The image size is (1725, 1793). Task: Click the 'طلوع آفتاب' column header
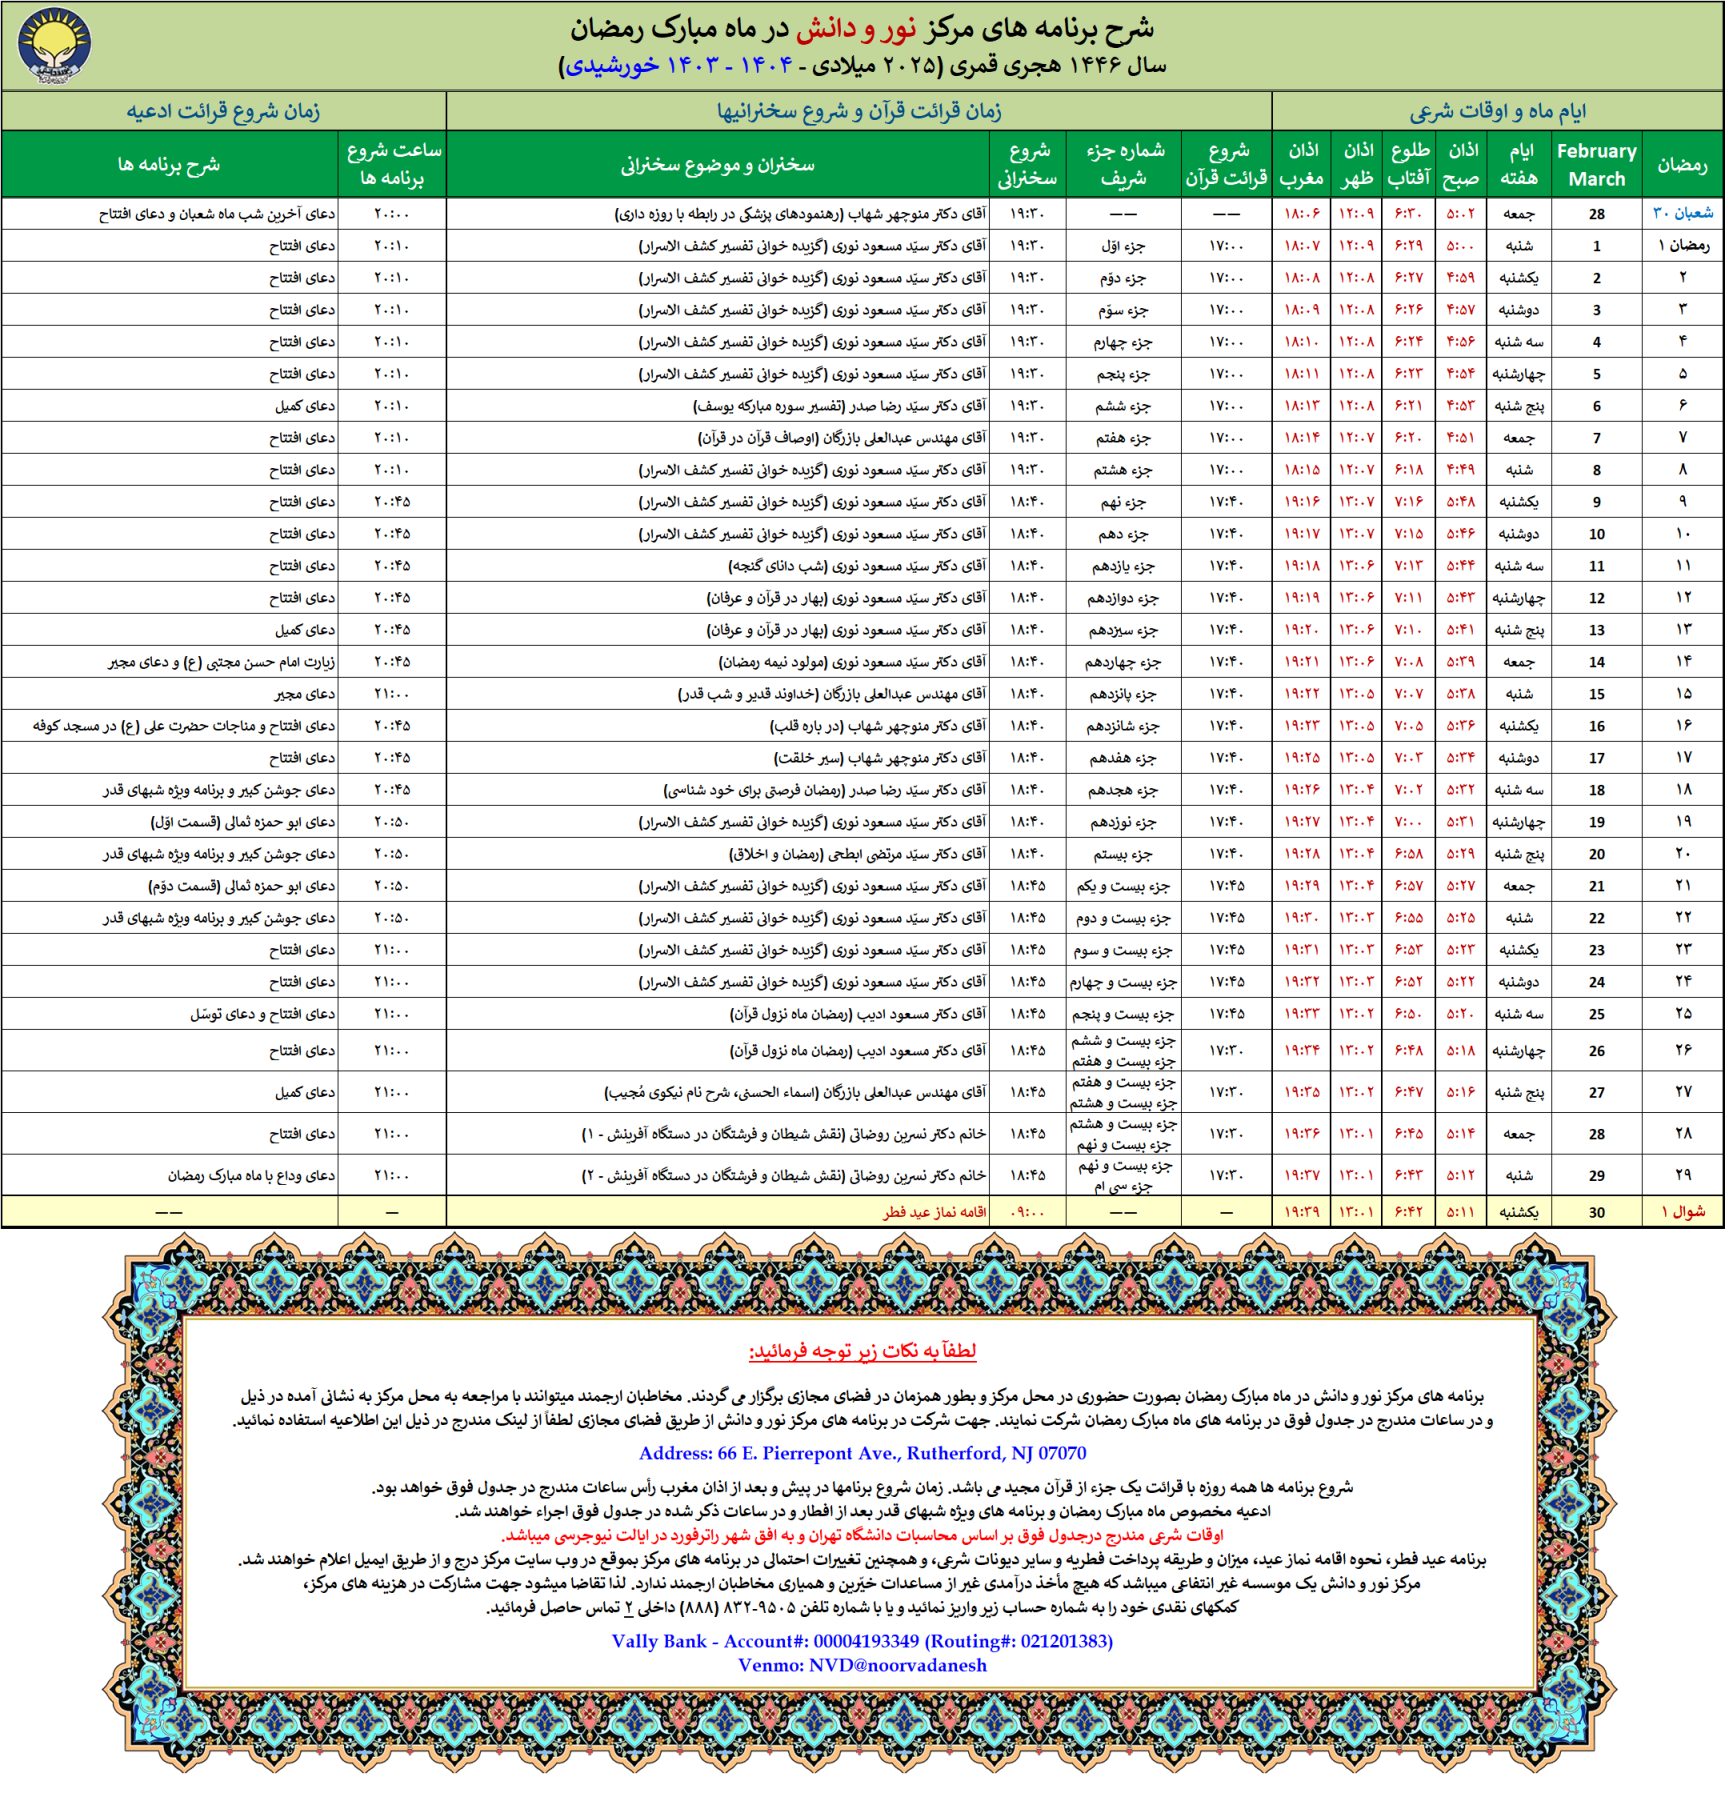pos(1408,164)
